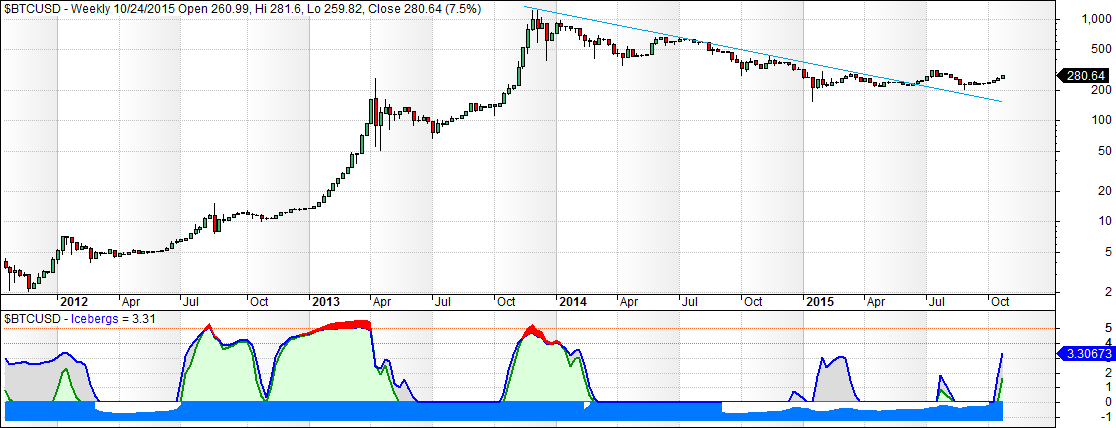1116x428 pixels.
Task: Click the 2013 year marker on time axis
Action: (x=326, y=300)
